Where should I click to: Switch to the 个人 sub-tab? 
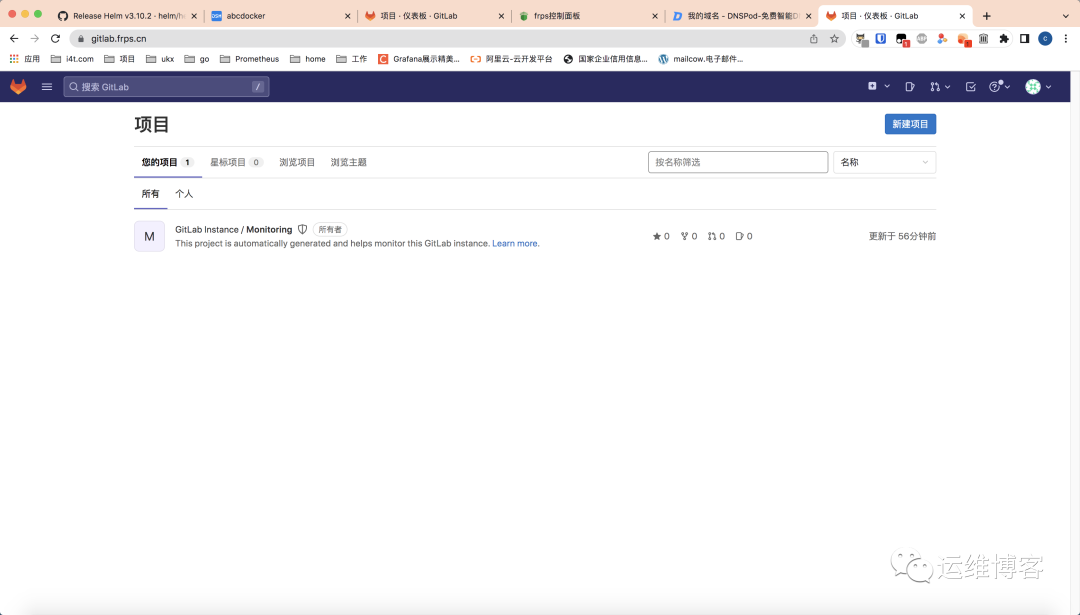click(x=184, y=194)
